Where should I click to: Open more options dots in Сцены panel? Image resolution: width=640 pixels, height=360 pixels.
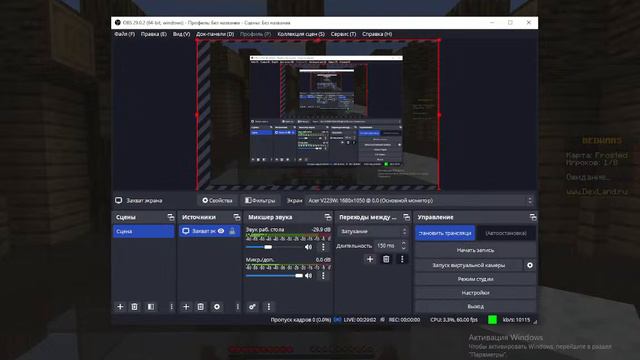pyautogui.click(x=171, y=307)
